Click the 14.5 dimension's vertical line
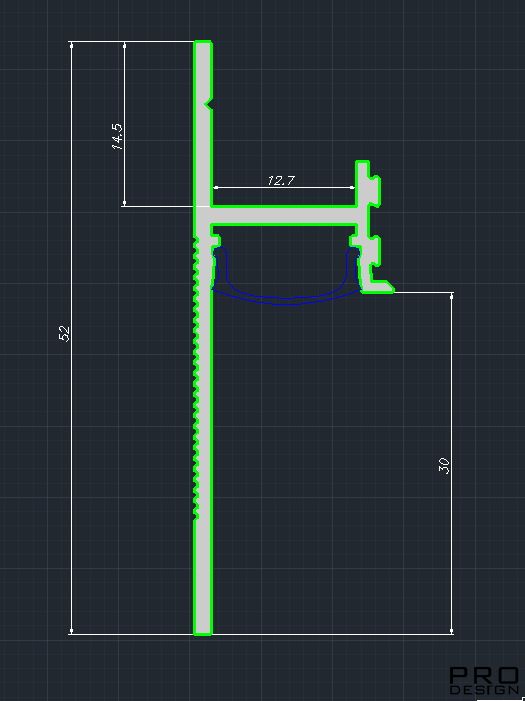Viewport: 525px width, 701px height. pos(124,124)
